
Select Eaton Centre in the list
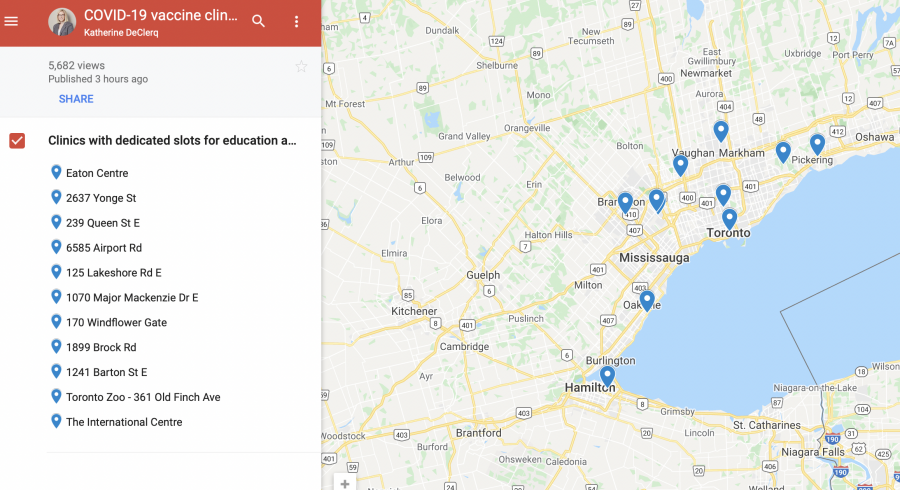97,173
